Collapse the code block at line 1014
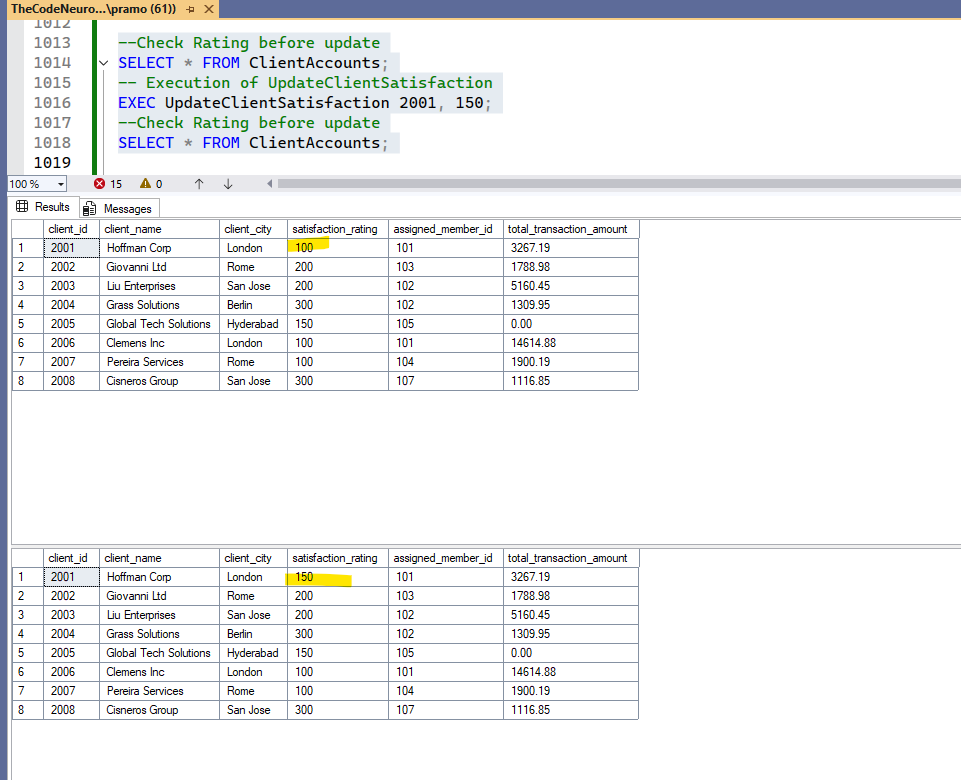 pyautogui.click(x=104, y=63)
